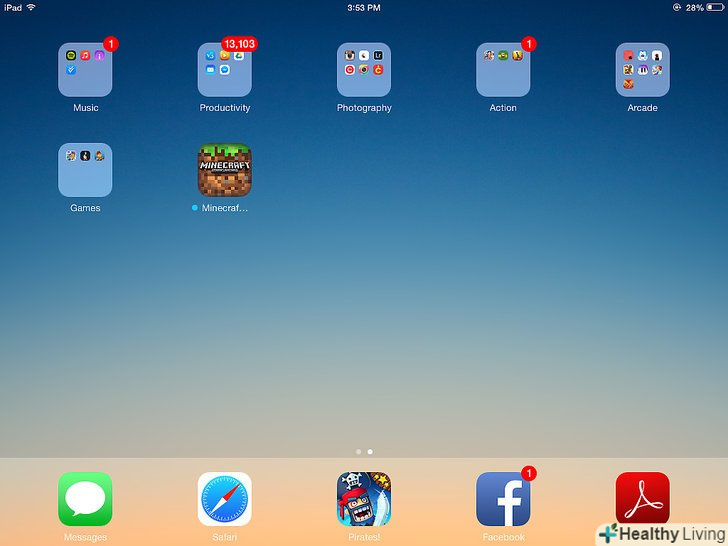Screen dimensions: 728x546
Task: Tap the Arcade folder label
Action: 643,108
